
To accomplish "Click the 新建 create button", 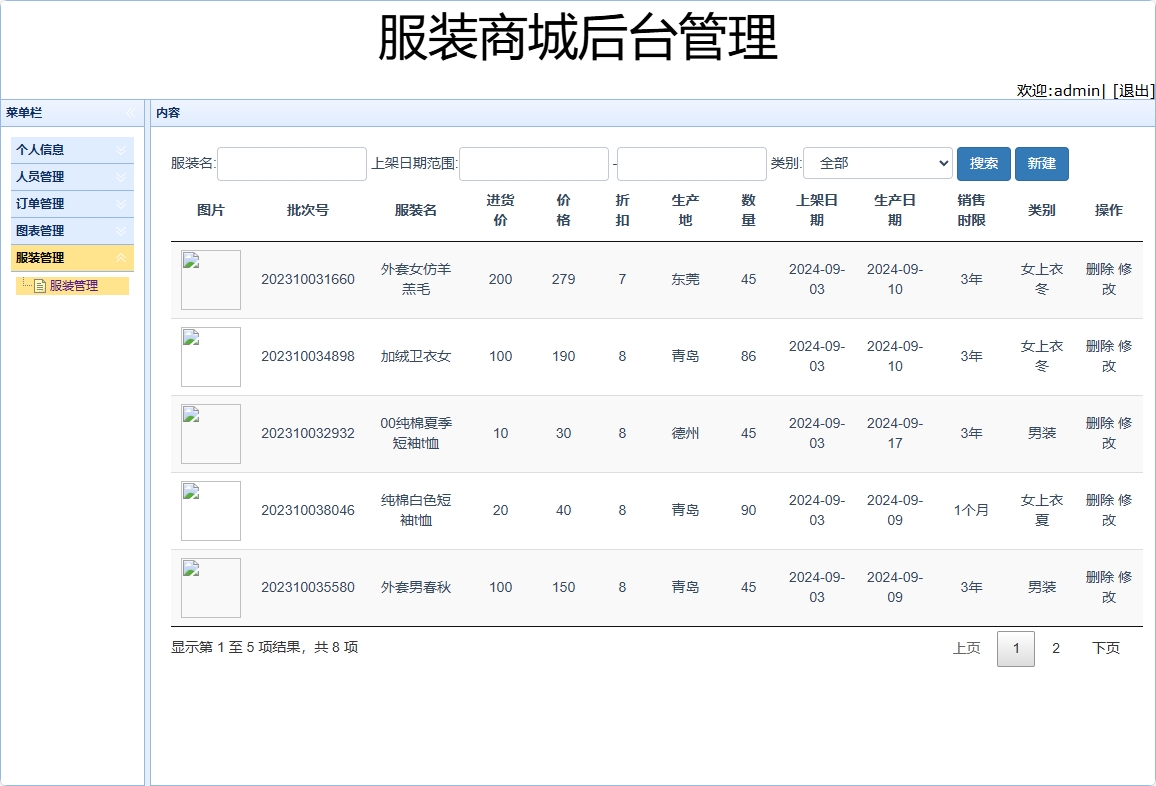I will pyautogui.click(x=1041, y=163).
